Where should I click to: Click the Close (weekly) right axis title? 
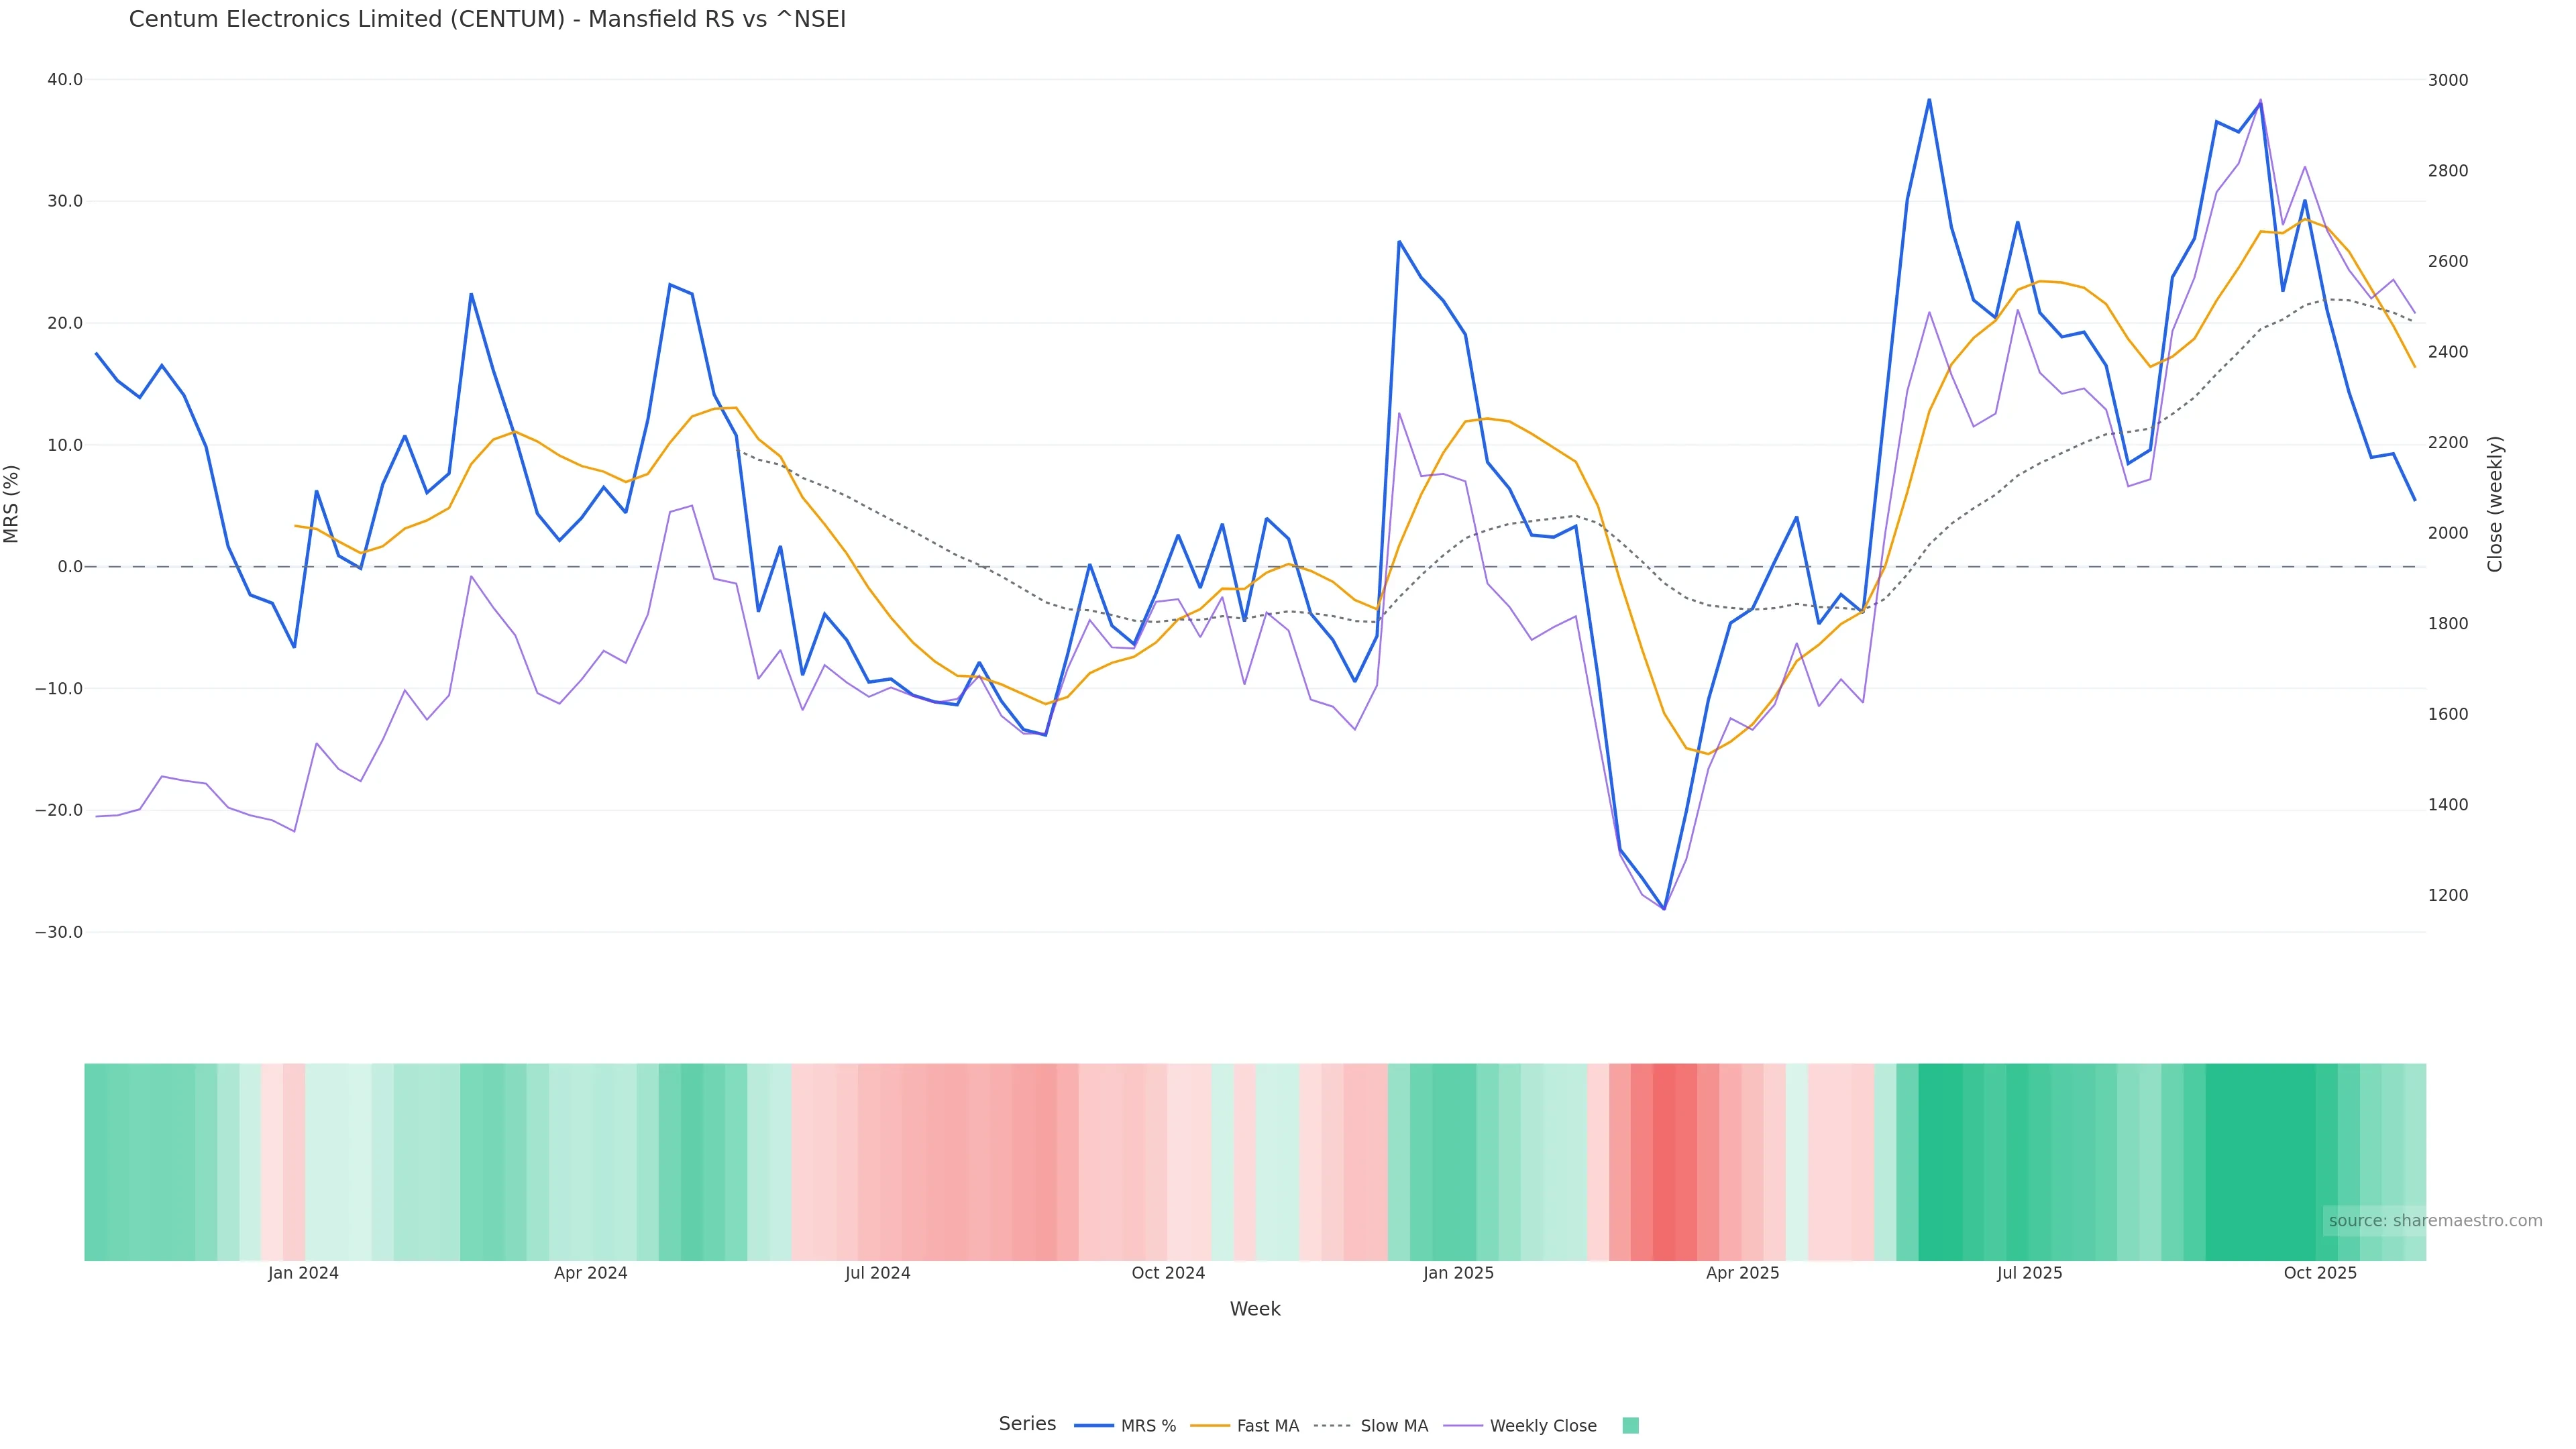pos(2495,504)
